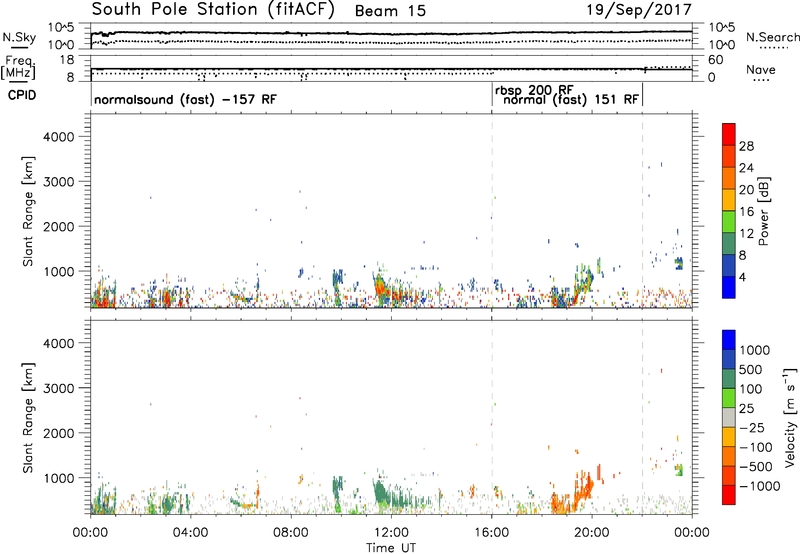Pick the top blue Velocity colorbar segment
This screenshot has height=554, width=800.
[x=729, y=340]
